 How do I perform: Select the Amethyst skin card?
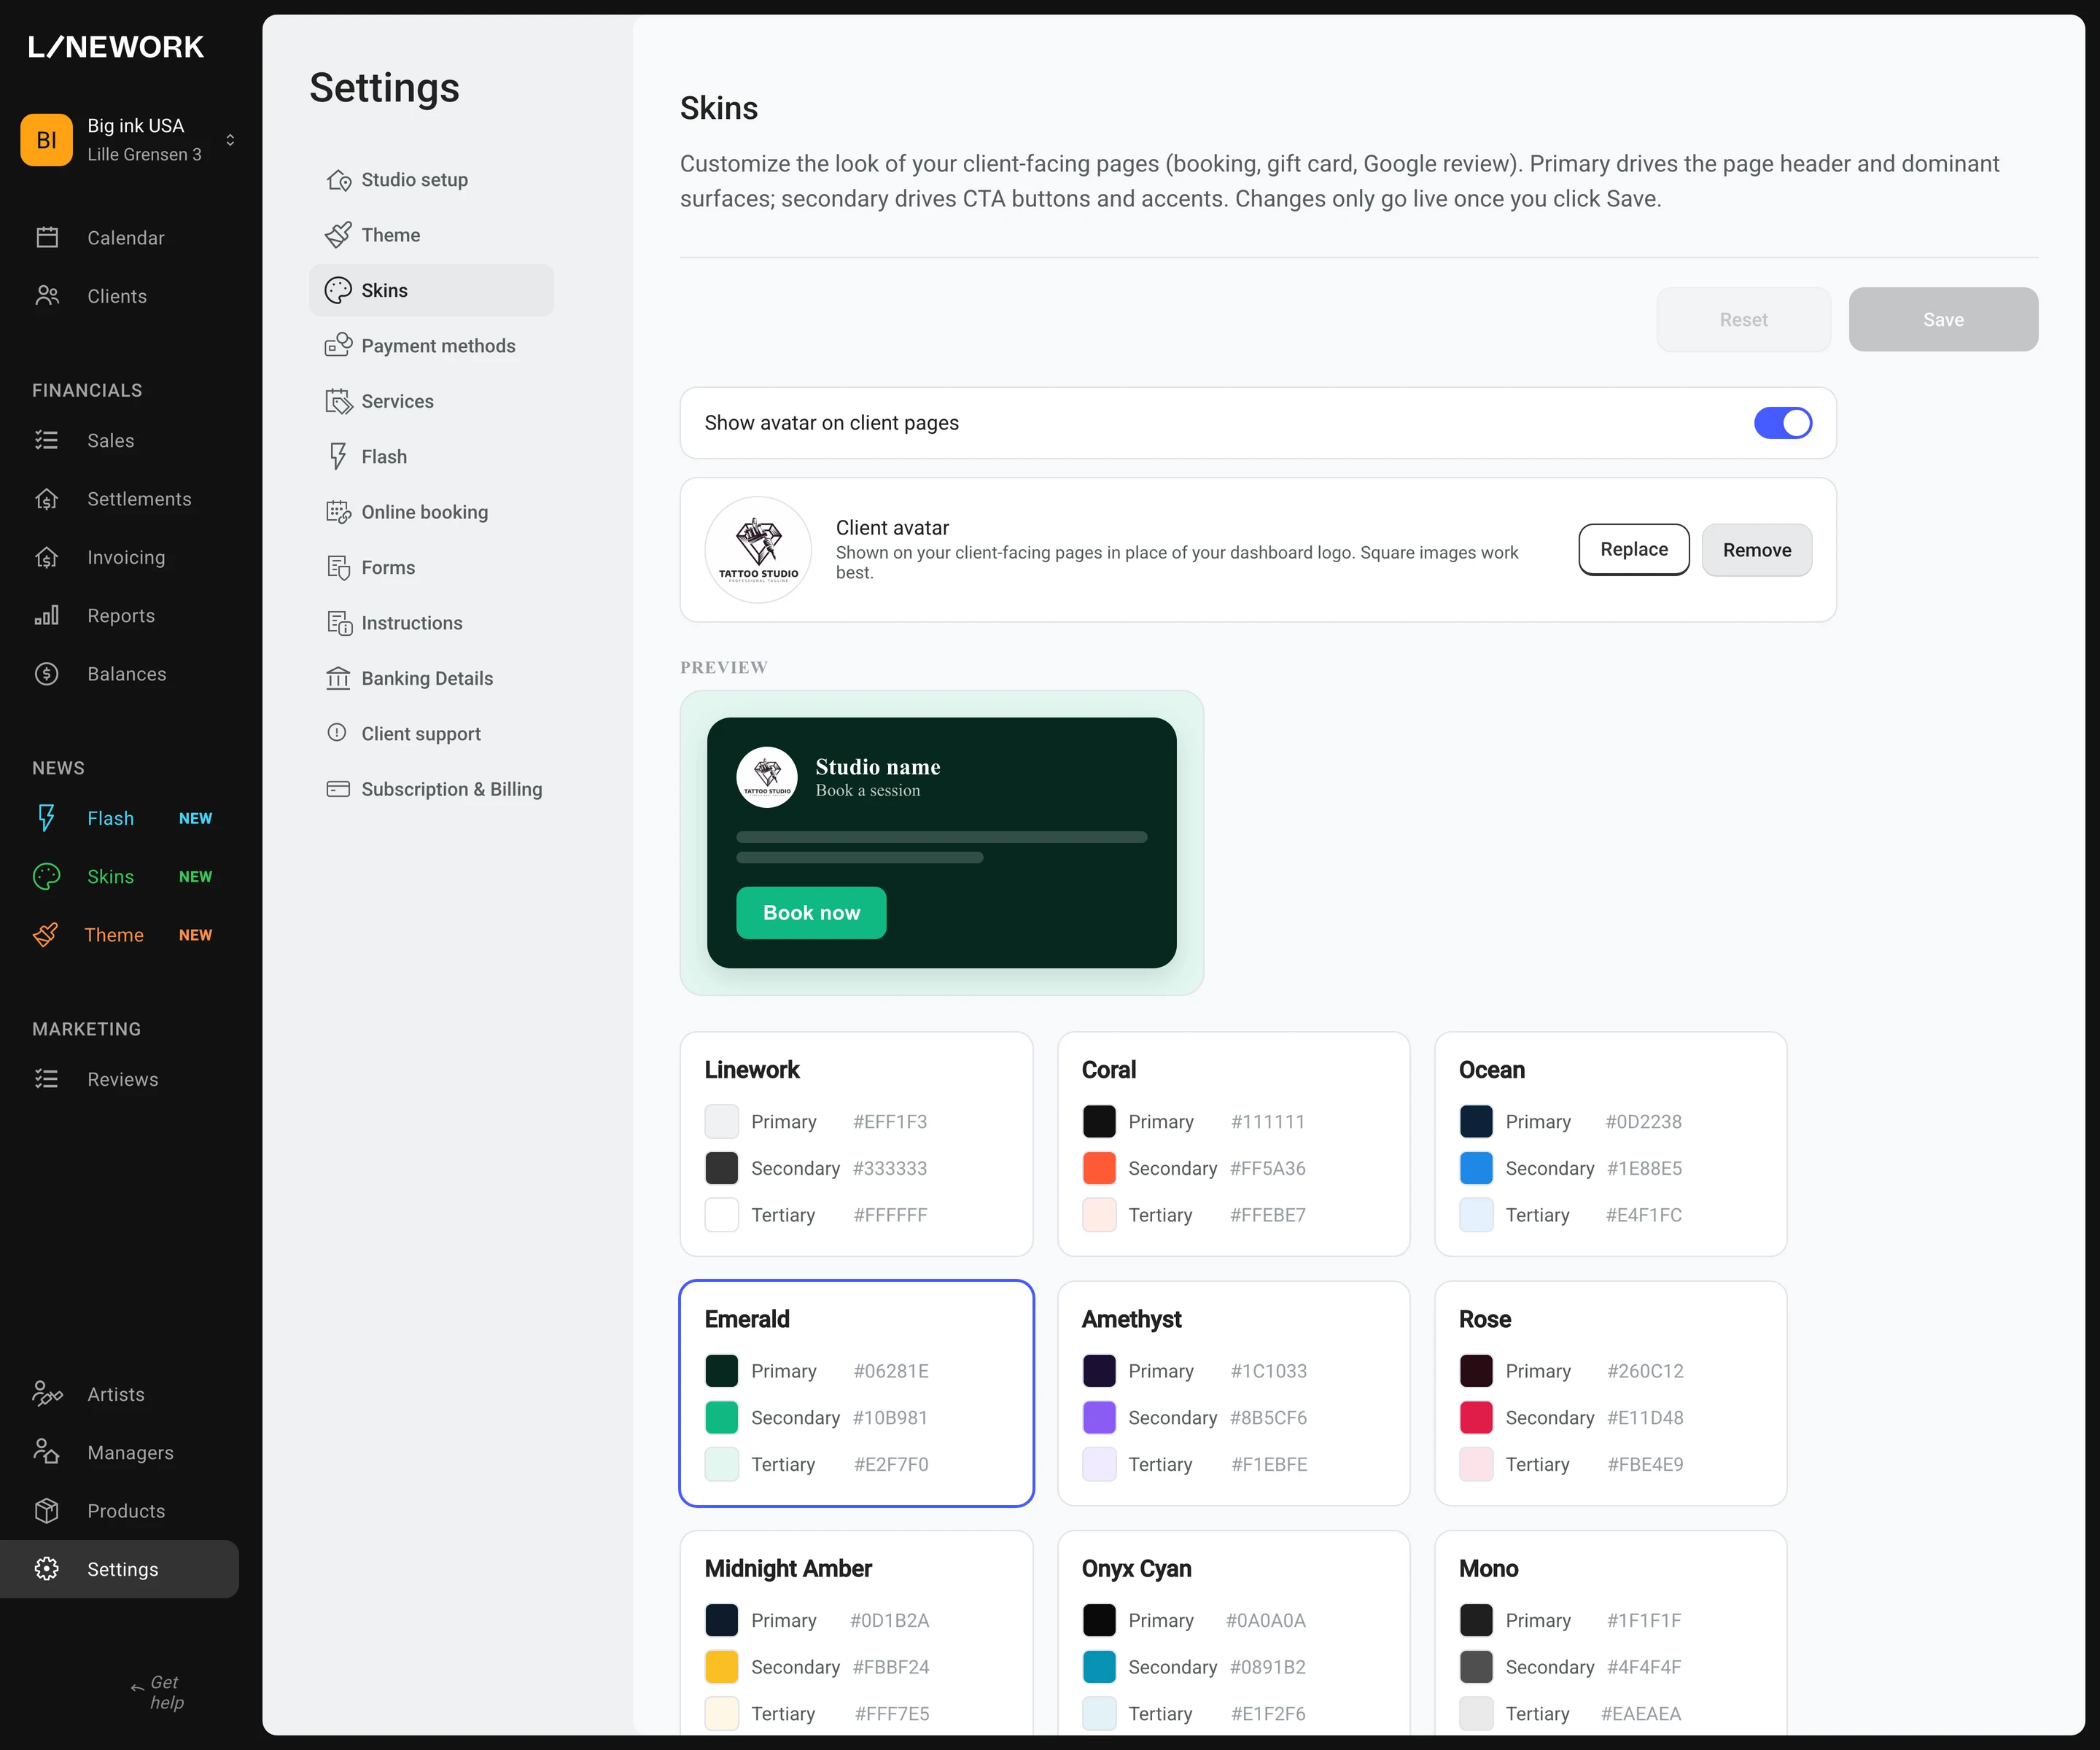(x=1233, y=1393)
